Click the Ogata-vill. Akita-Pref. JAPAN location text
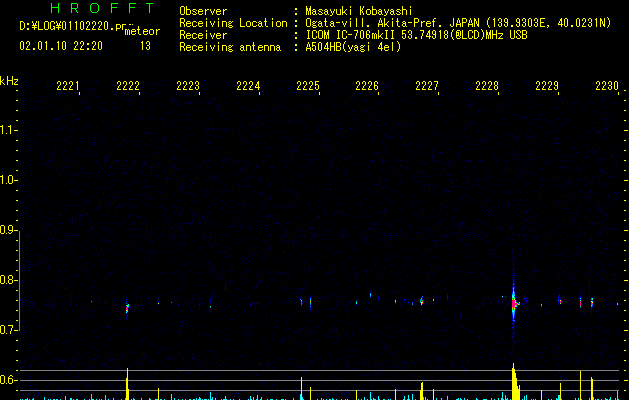Image resolution: width=629 pixels, height=400 pixels. 458,23
